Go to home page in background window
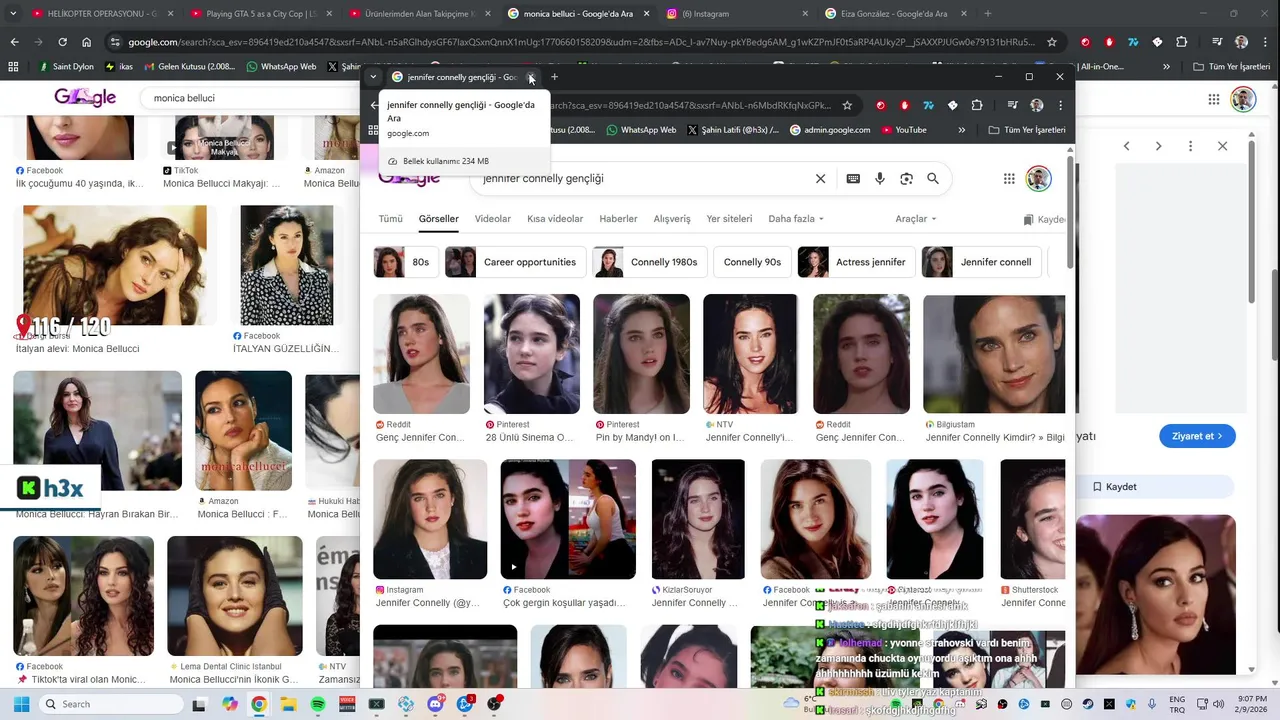This screenshot has width=1280, height=720. click(87, 42)
